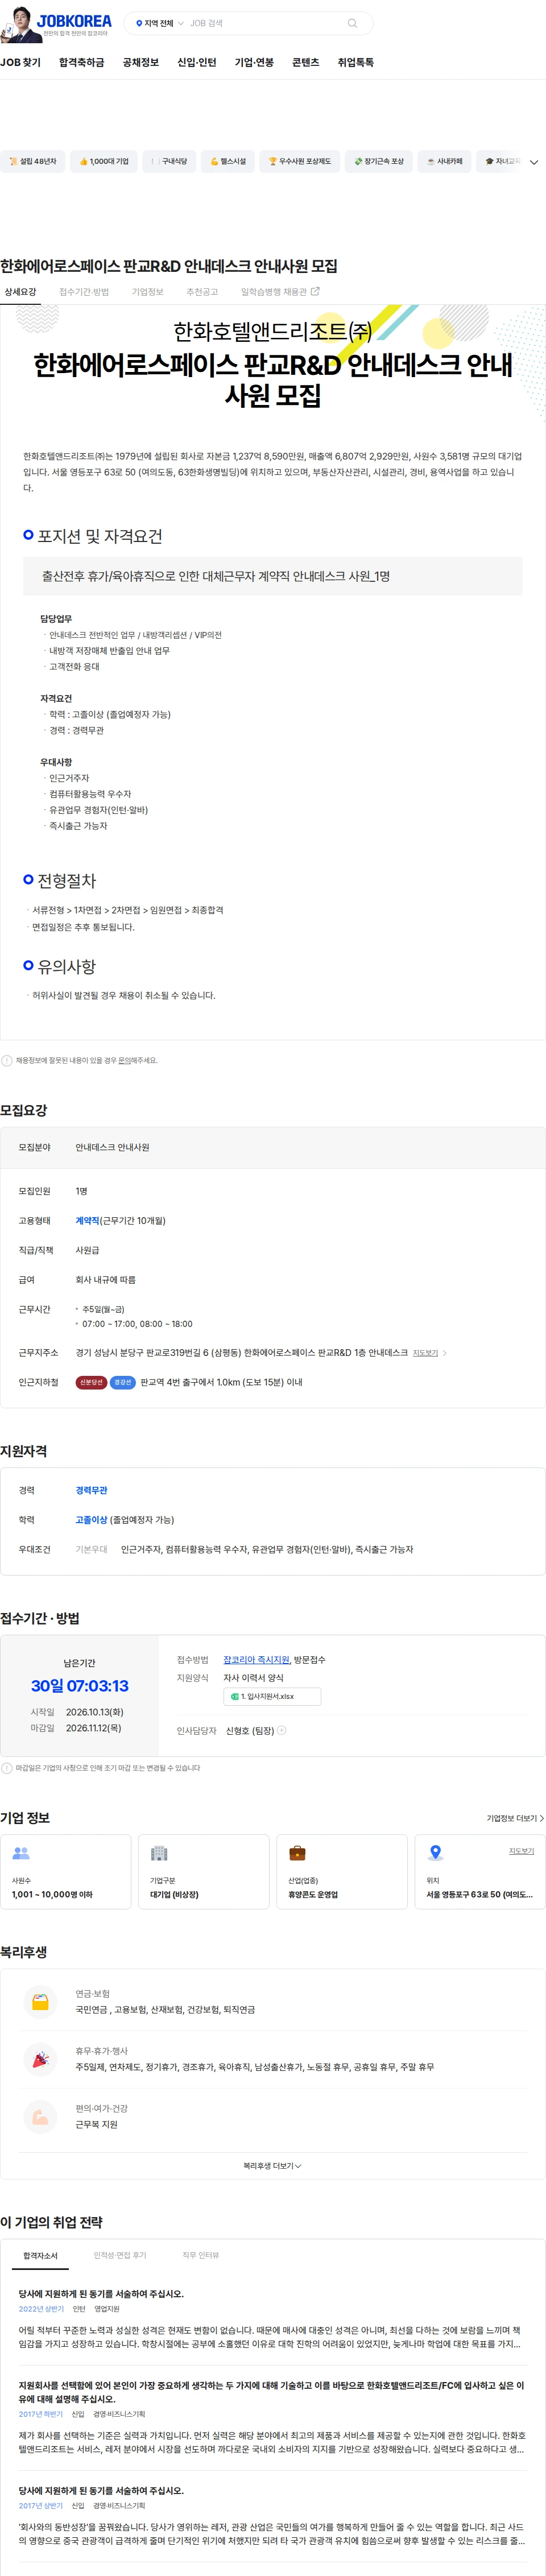
Task: Click the 구내식당 tag
Action: 169,161
